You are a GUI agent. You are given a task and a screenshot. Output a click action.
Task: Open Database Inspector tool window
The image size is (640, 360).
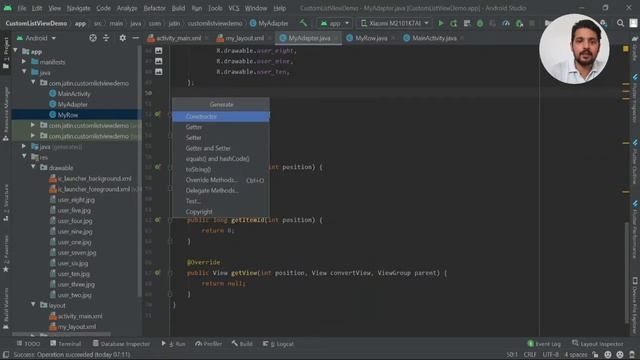[x=121, y=344]
